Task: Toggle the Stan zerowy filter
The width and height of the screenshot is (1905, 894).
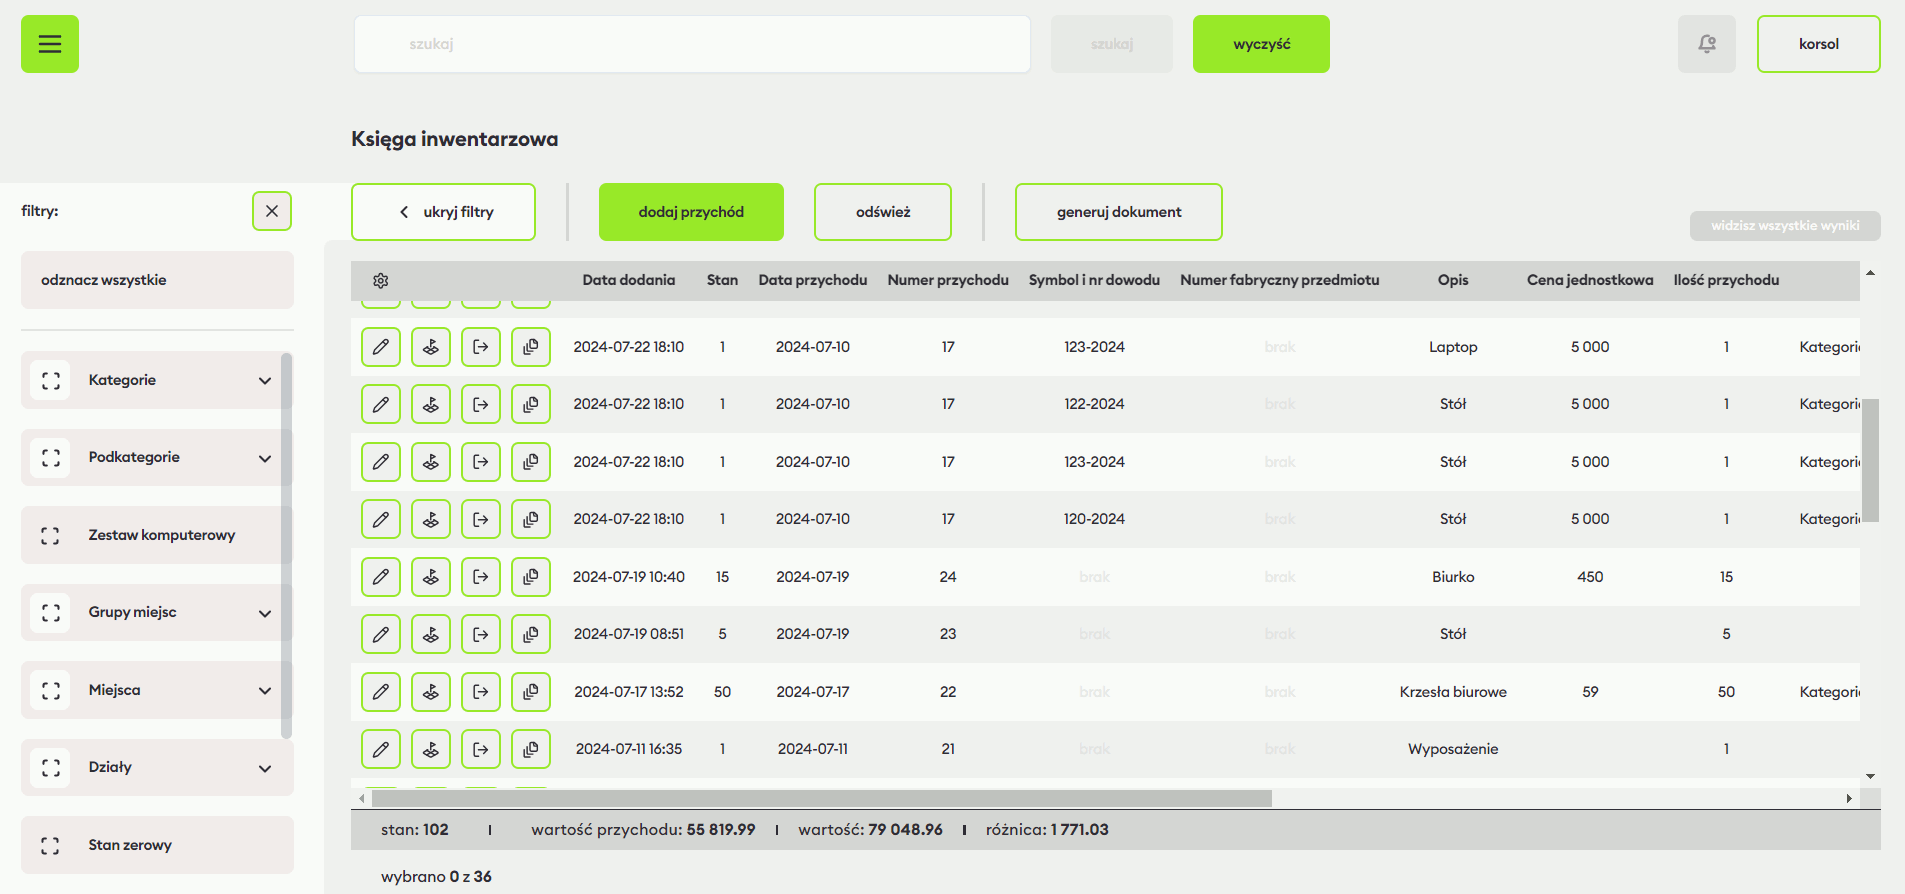Action: pyautogui.click(x=51, y=846)
